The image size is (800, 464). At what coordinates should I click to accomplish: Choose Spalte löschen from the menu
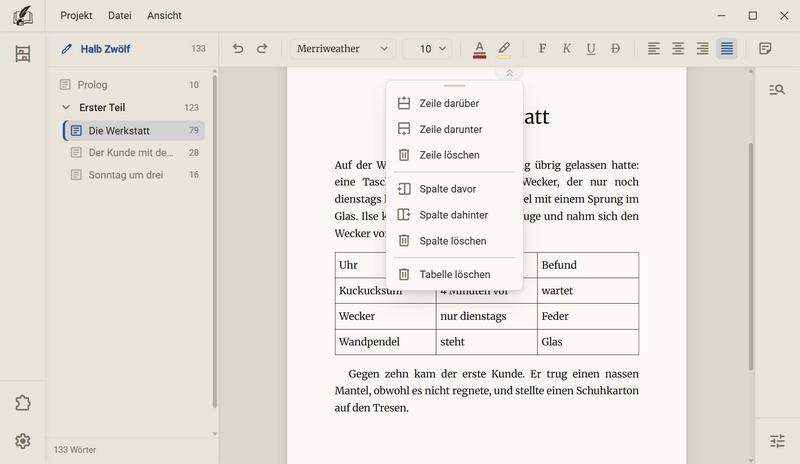click(x=454, y=241)
